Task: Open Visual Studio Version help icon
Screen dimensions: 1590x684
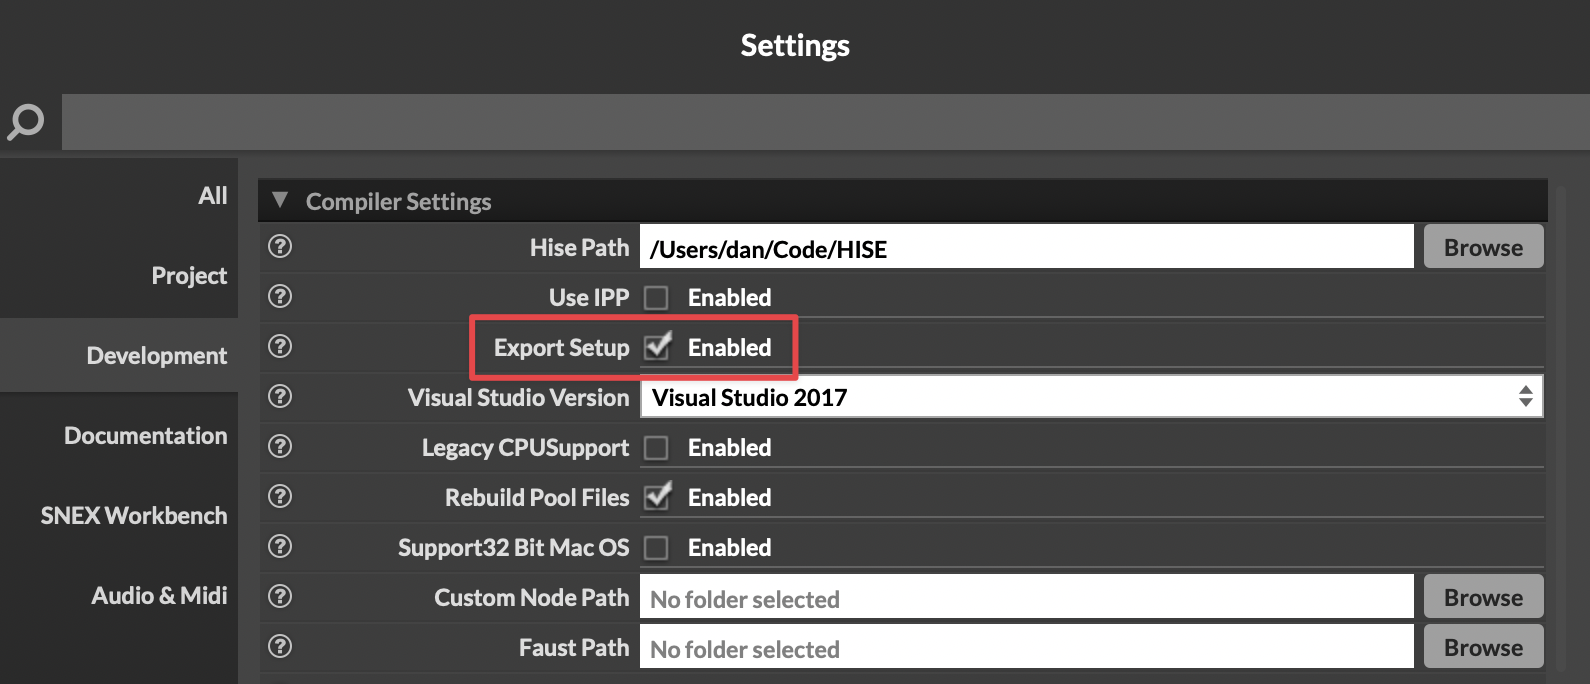Action: click(x=280, y=396)
